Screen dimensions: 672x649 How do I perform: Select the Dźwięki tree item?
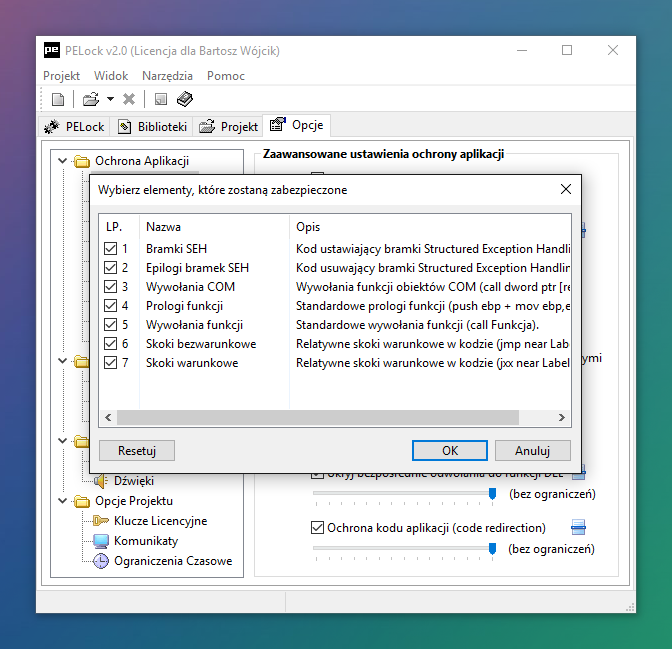pyautogui.click(x=134, y=481)
